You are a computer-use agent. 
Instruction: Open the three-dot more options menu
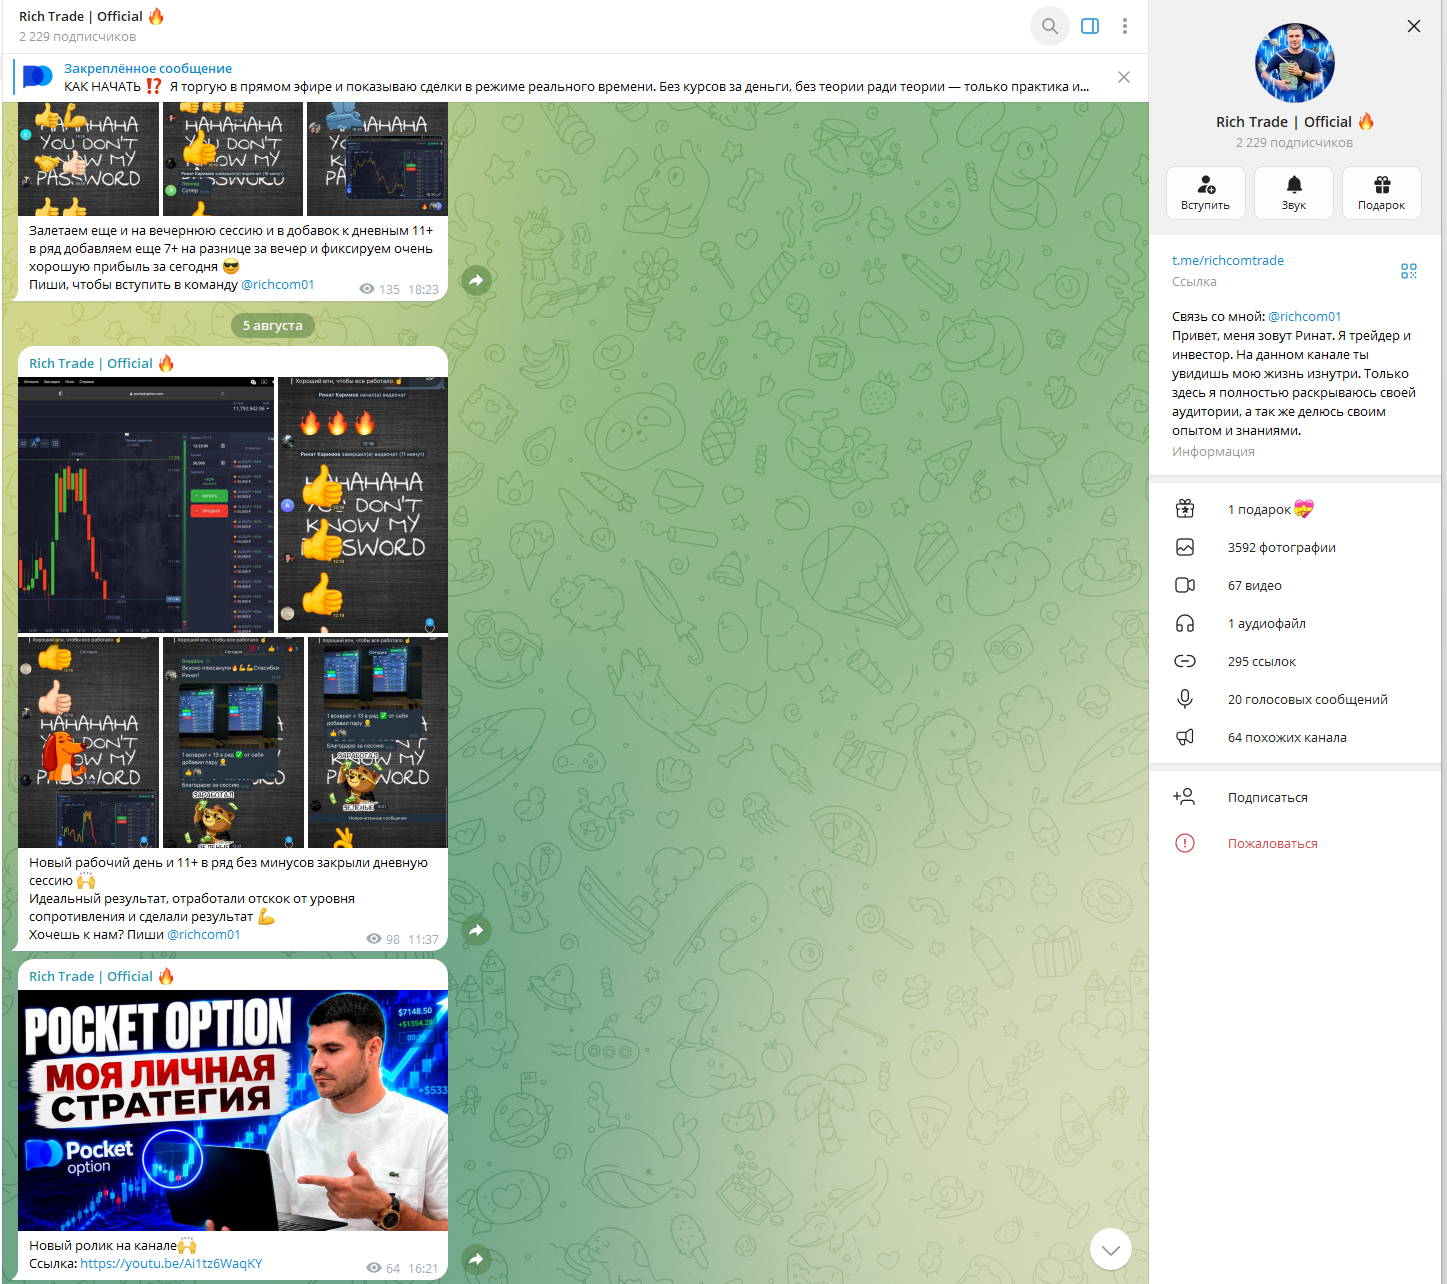pos(1125,26)
